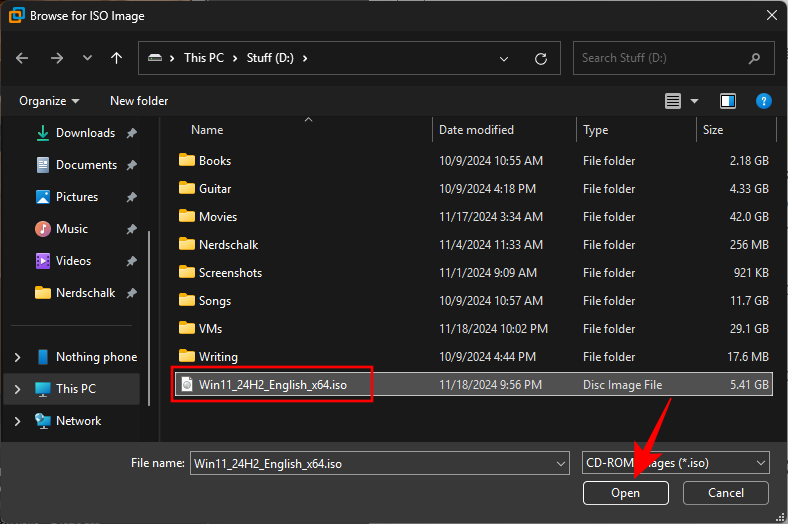Refresh the Stuff (D:) folder view
Image resolution: width=788 pixels, height=524 pixels.
click(x=541, y=58)
